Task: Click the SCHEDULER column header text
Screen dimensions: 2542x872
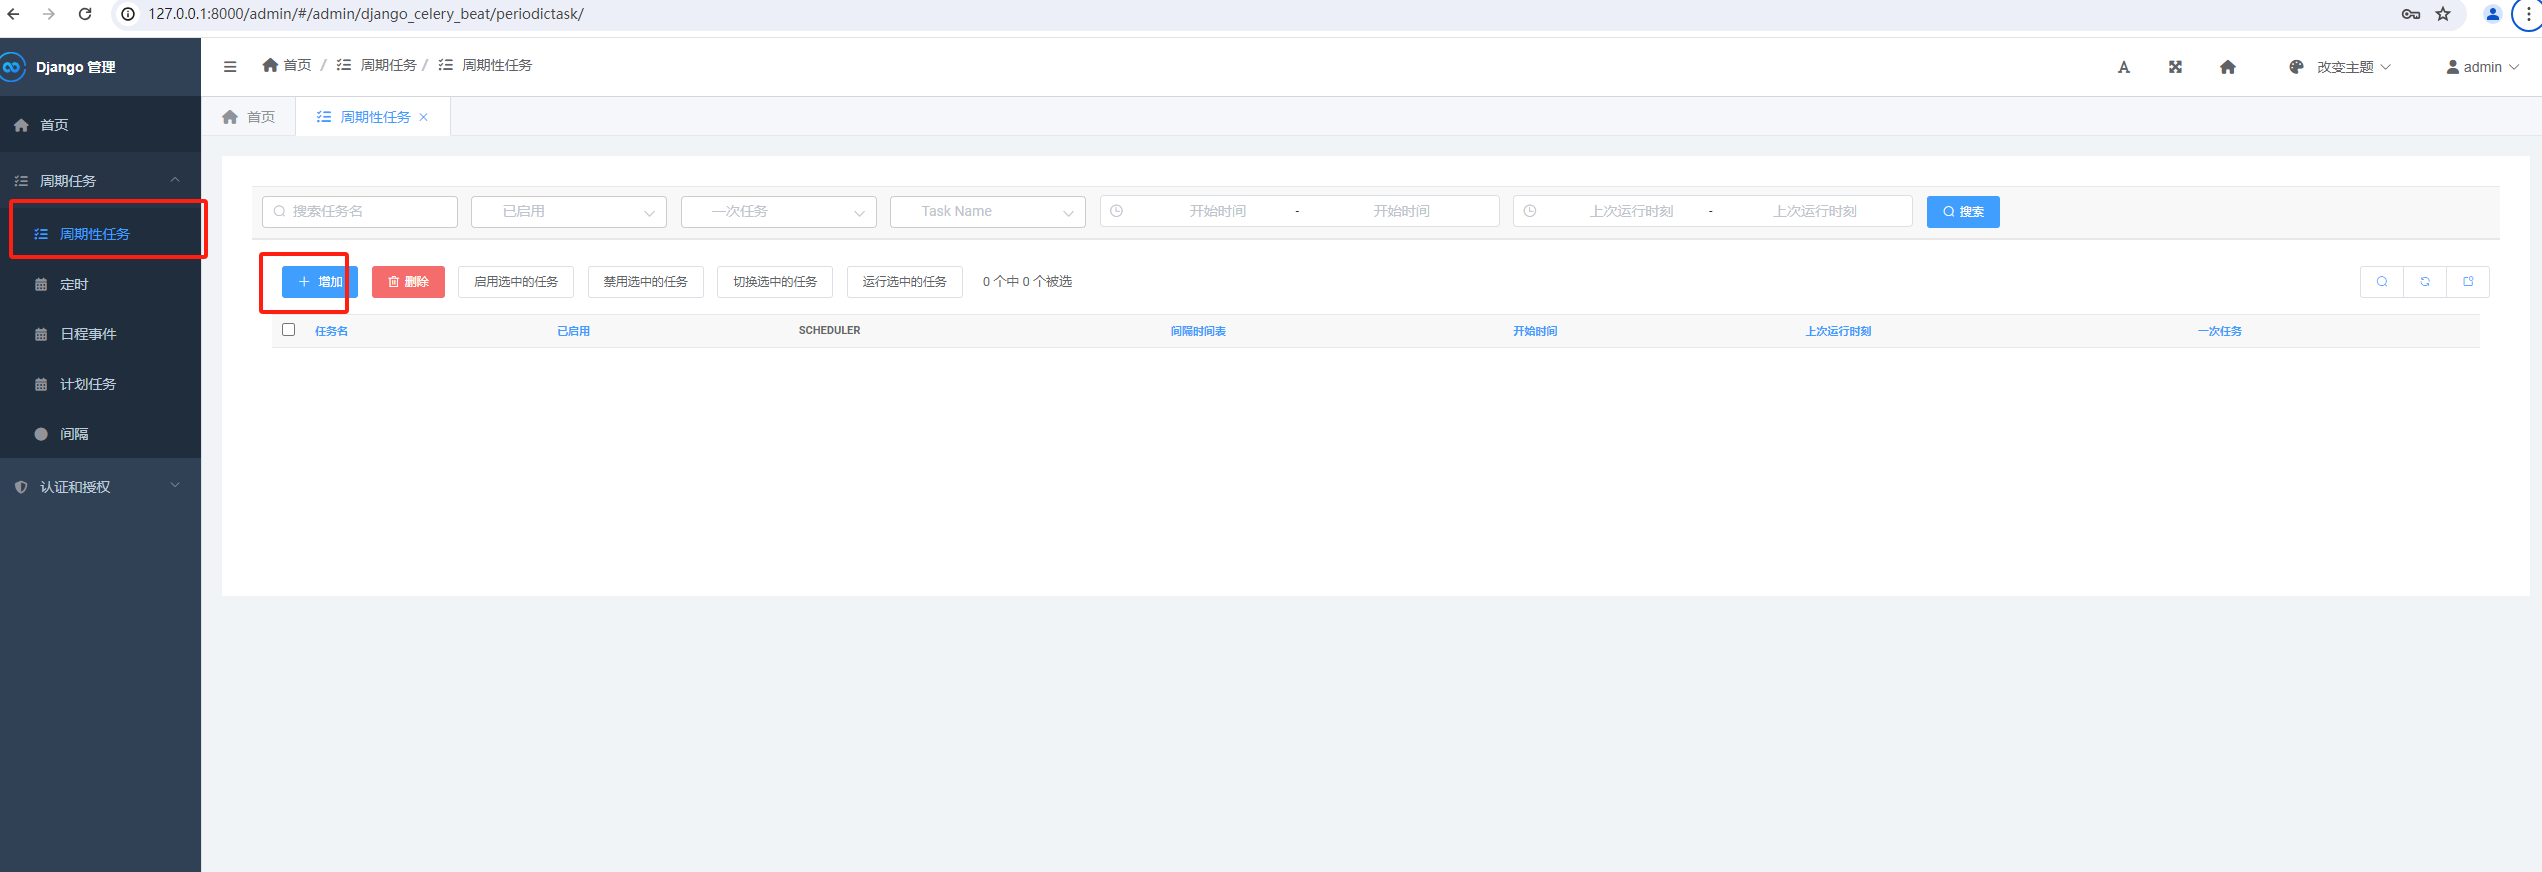Action: tap(830, 330)
